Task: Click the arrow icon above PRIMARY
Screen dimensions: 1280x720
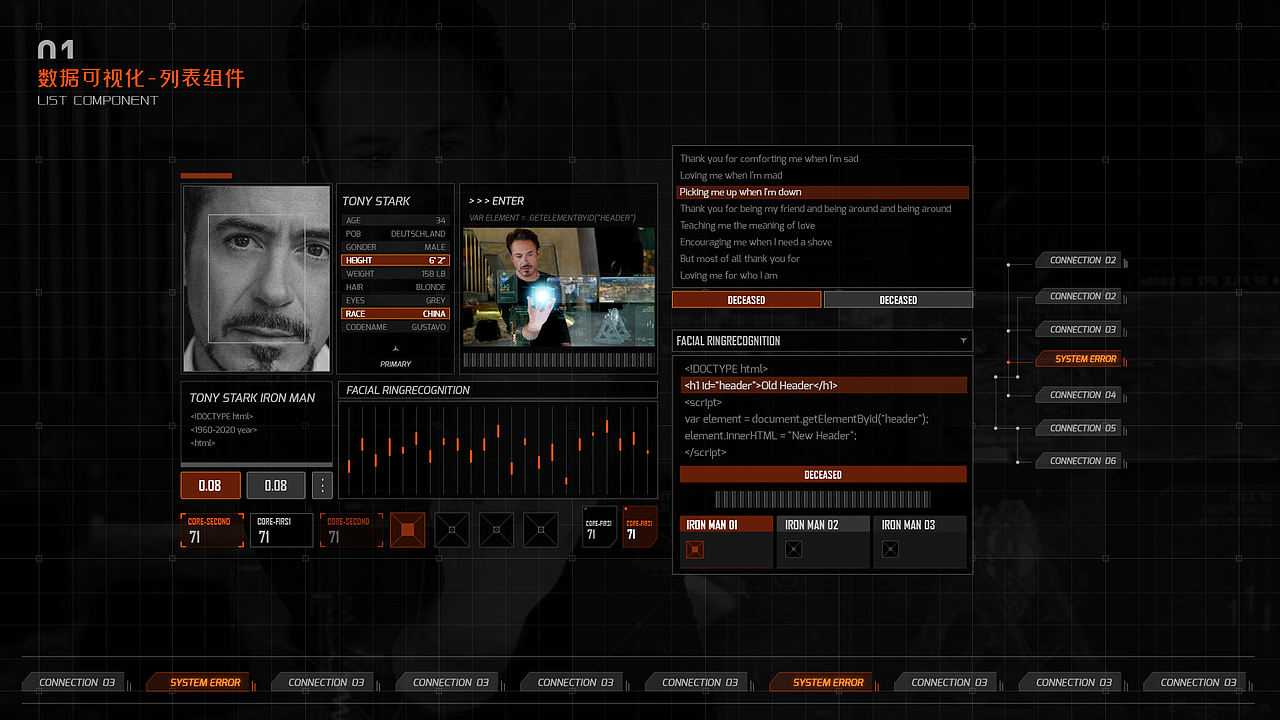Action: pyautogui.click(x=396, y=347)
